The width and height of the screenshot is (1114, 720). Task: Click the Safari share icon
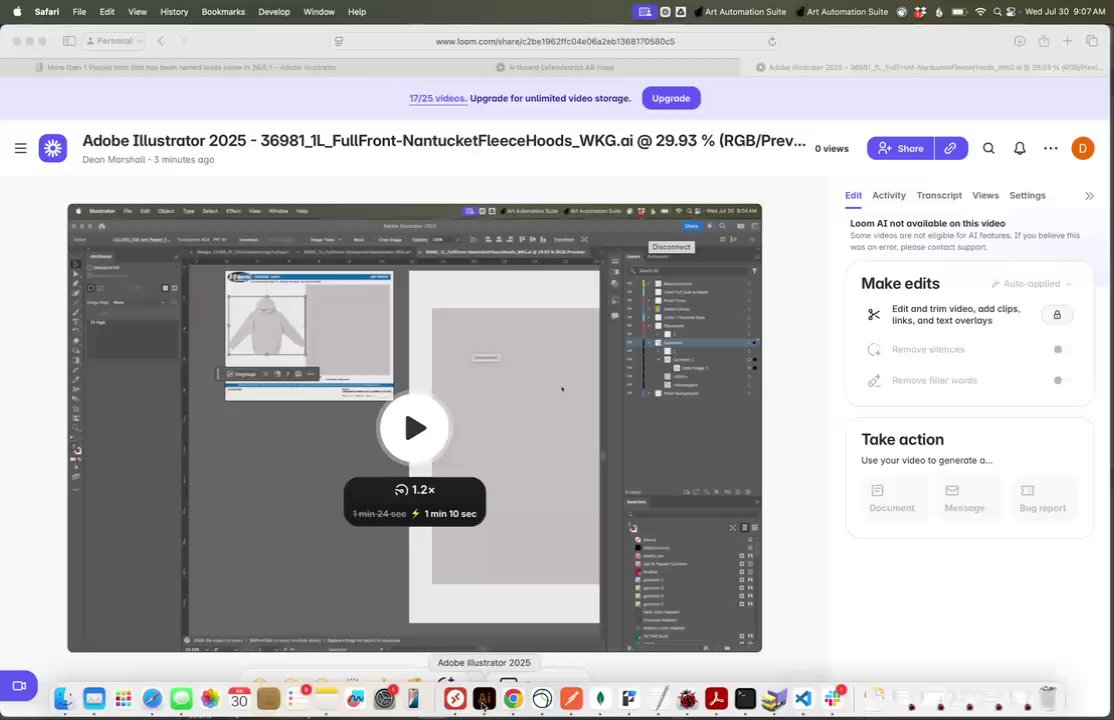point(1044,41)
